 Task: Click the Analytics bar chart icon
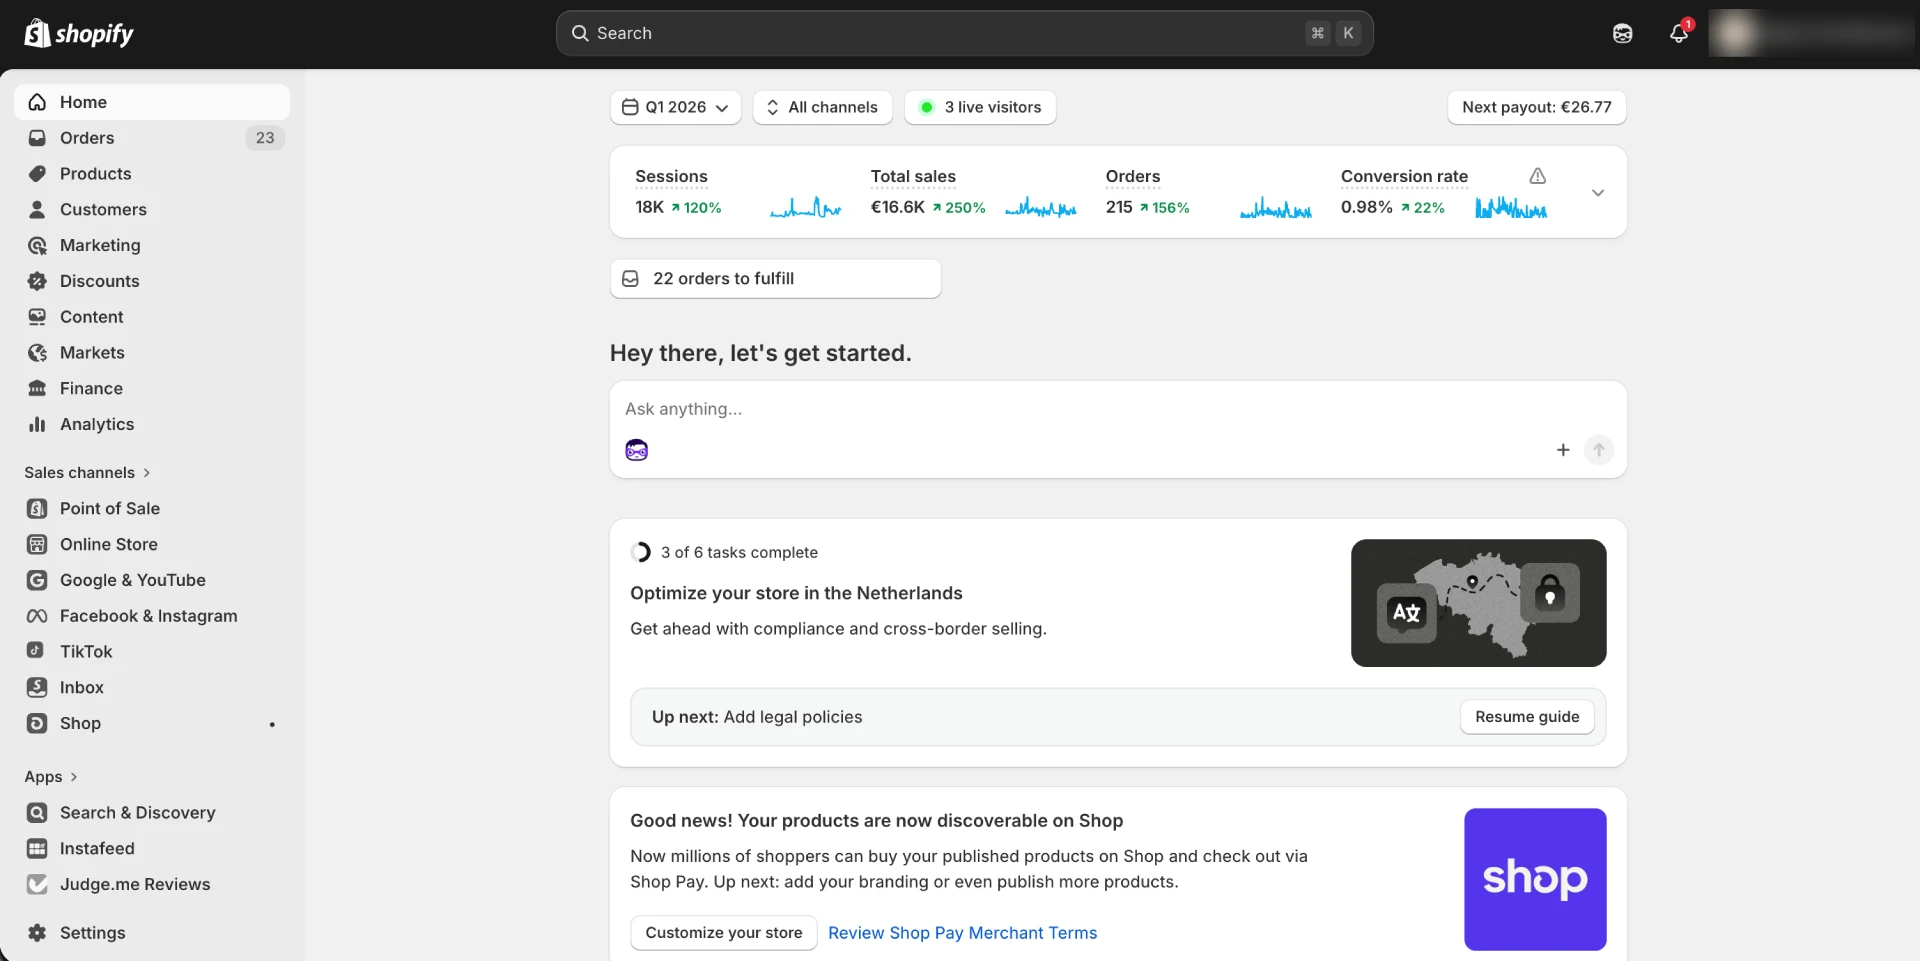point(37,425)
